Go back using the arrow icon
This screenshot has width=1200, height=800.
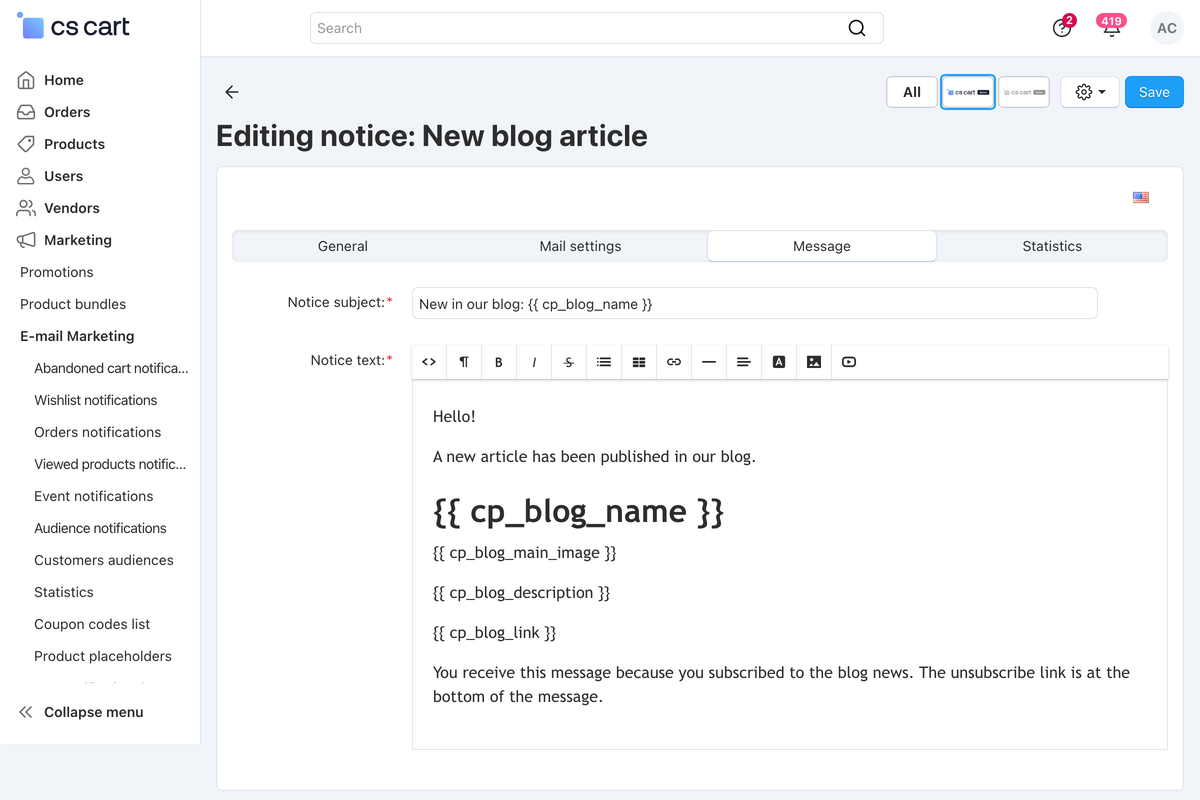click(x=232, y=92)
